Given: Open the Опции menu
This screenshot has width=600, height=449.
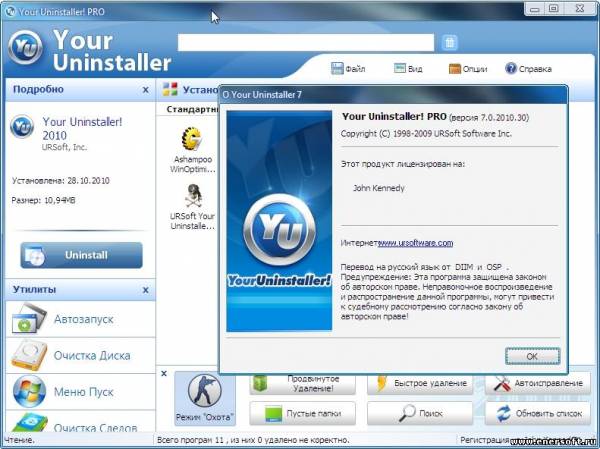Looking at the screenshot, I should (468, 69).
